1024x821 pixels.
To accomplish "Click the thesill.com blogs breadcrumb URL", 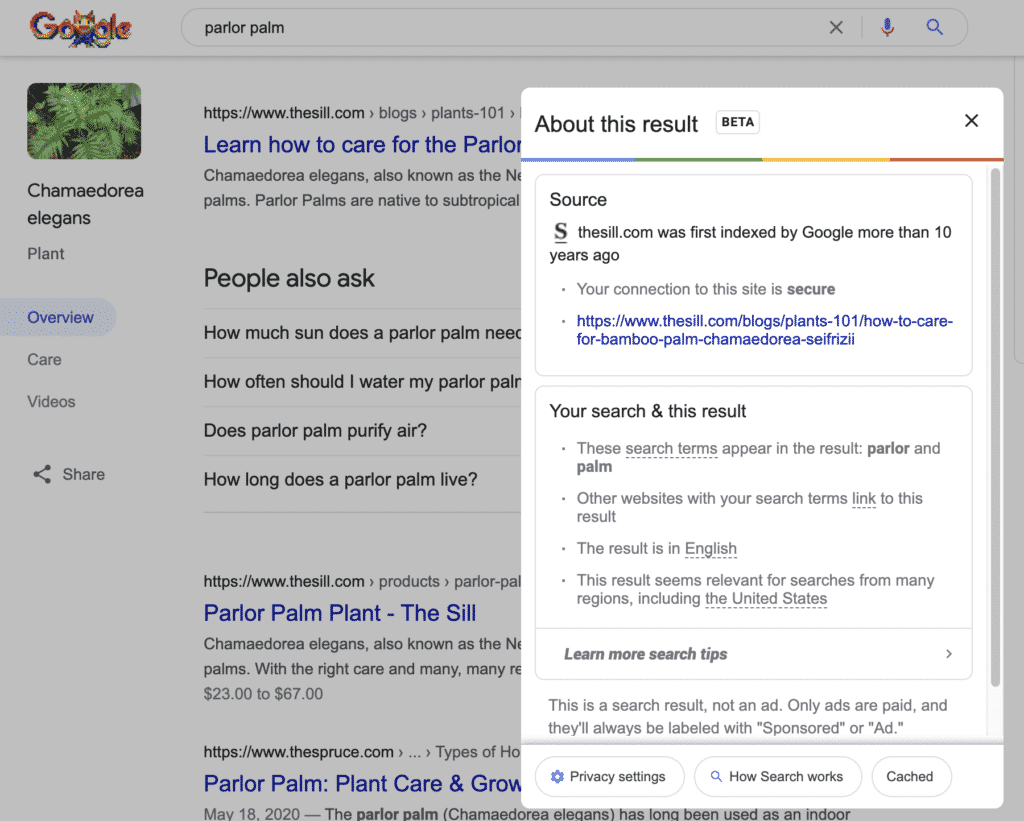I will coord(362,113).
